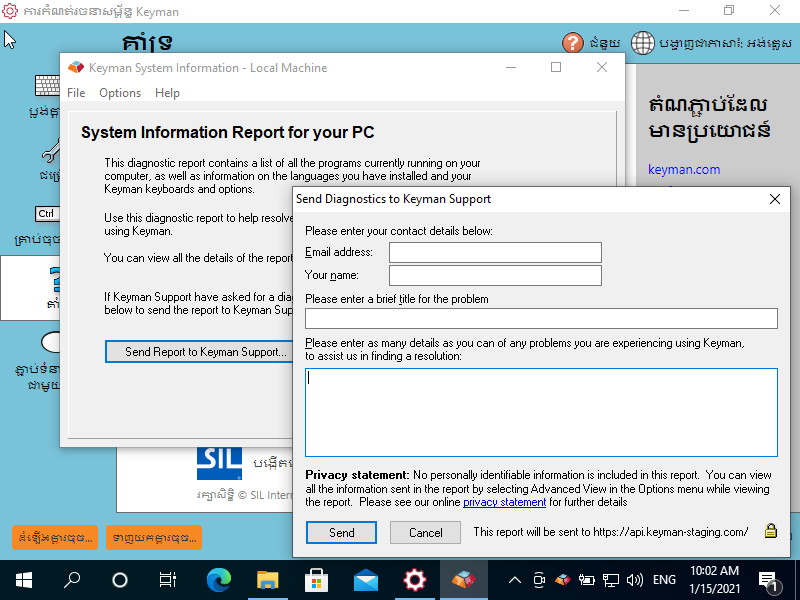Click the problem details text area
Screen dimensions: 800x600
tap(541, 412)
